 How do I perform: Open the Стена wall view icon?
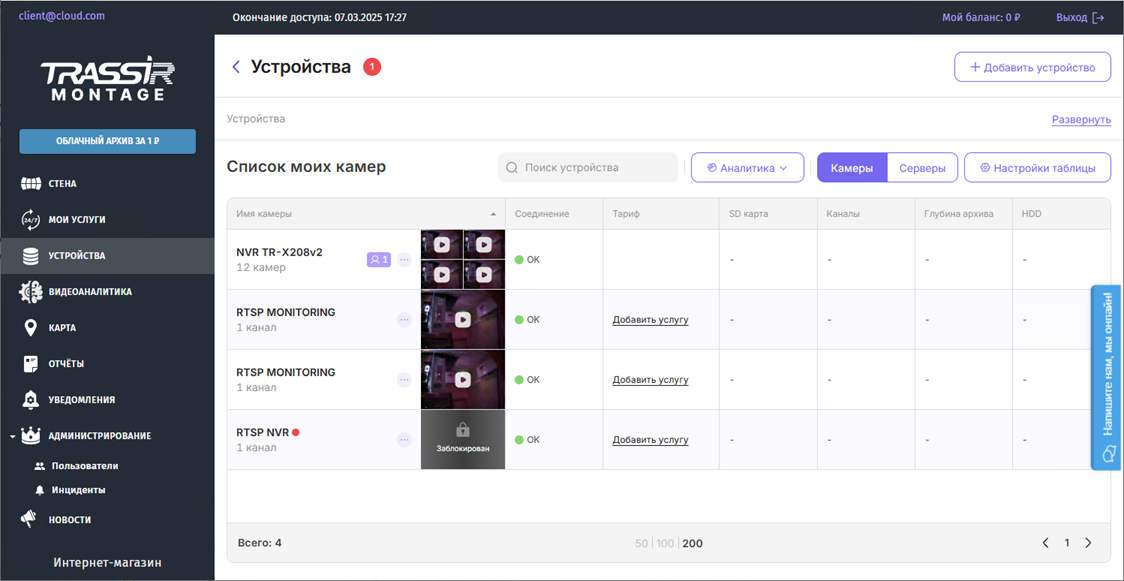pyautogui.click(x=30, y=184)
